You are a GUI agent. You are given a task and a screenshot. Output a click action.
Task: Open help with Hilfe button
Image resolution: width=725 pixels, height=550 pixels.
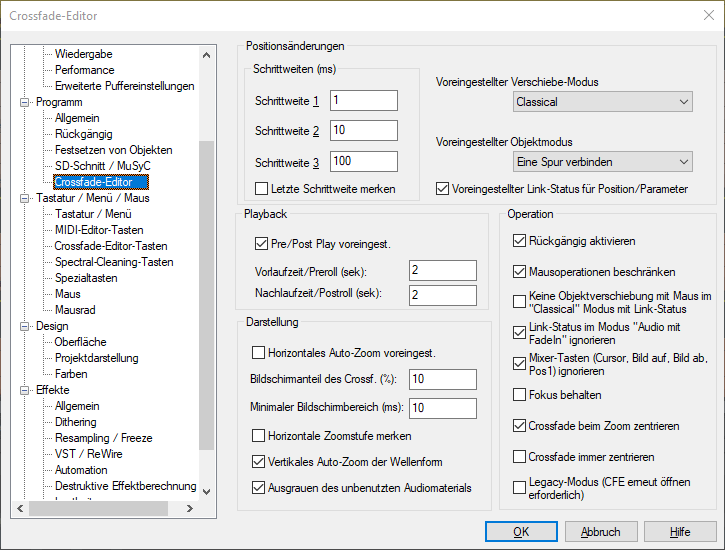pyautogui.click(x=680, y=532)
